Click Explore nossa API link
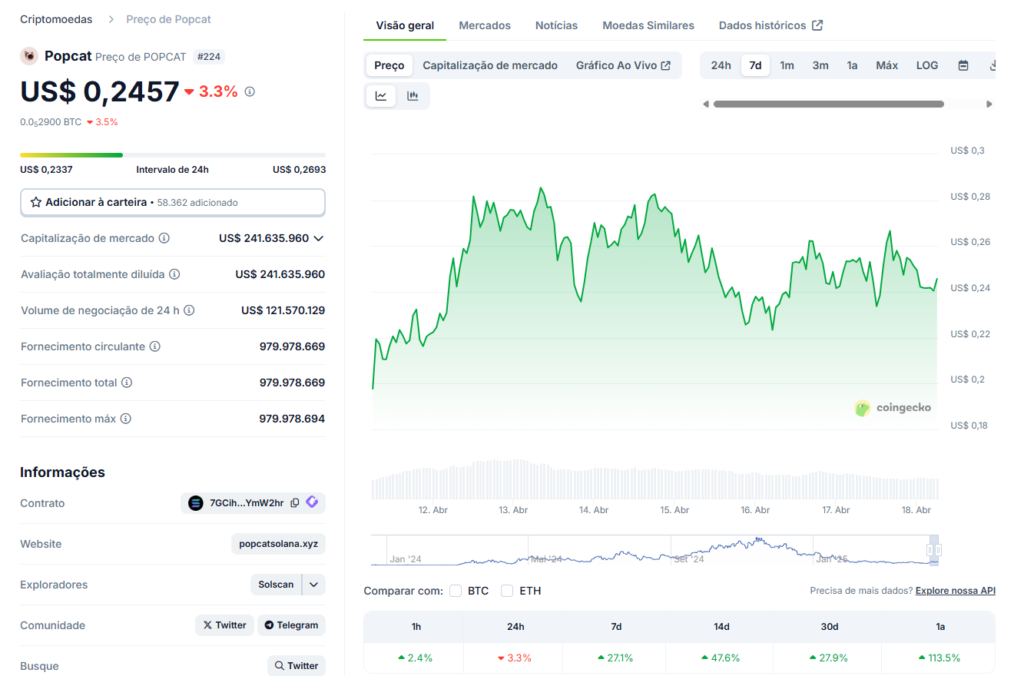1024x676 pixels. coord(955,590)
